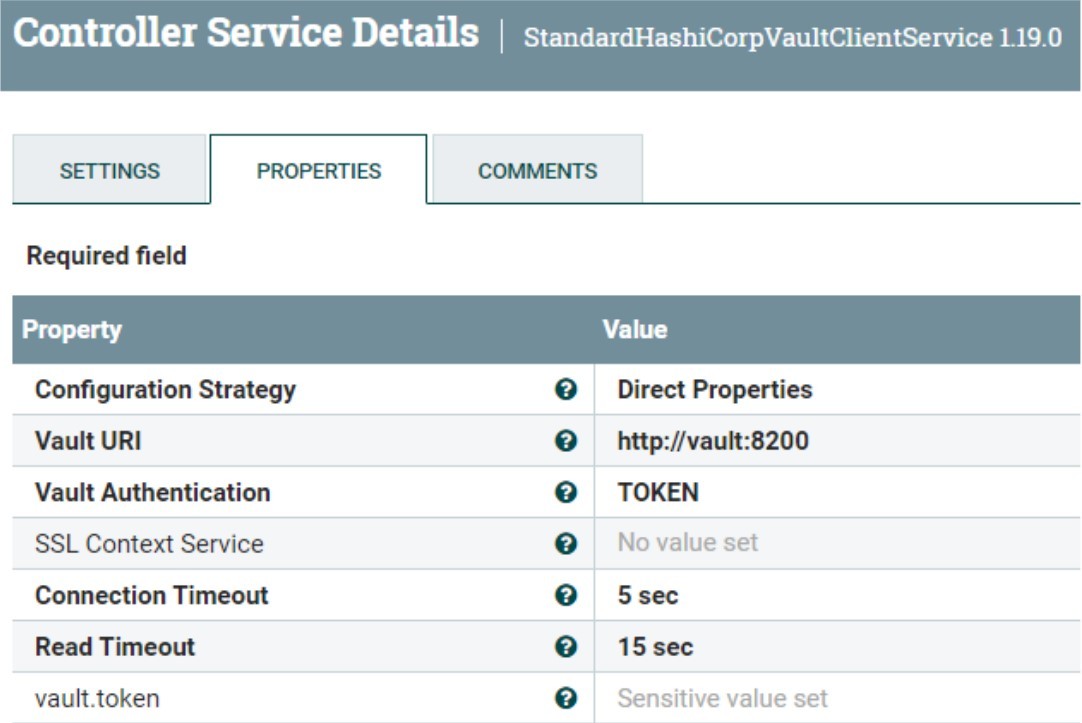Click the Vault Authentication property name

[153, 492]
